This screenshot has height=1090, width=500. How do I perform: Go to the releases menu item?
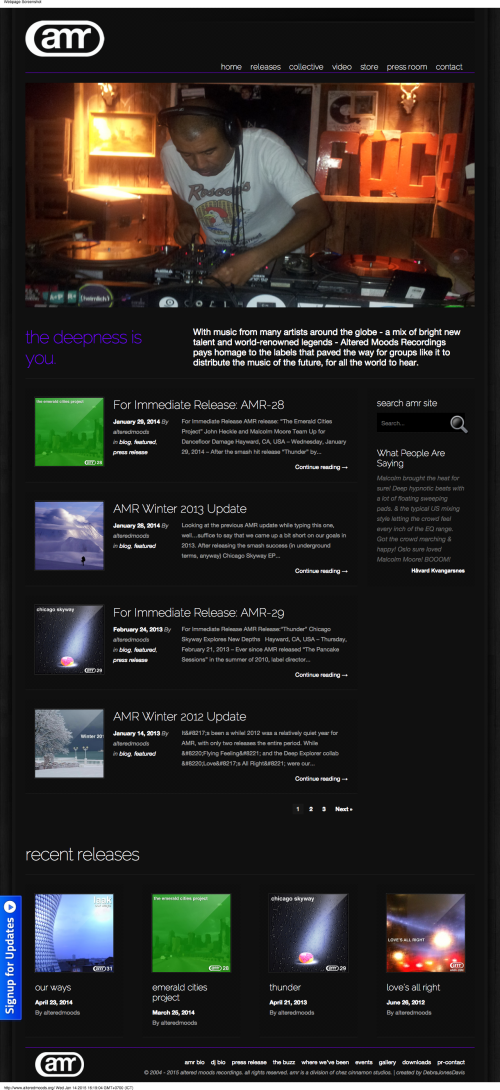(266, 67)
